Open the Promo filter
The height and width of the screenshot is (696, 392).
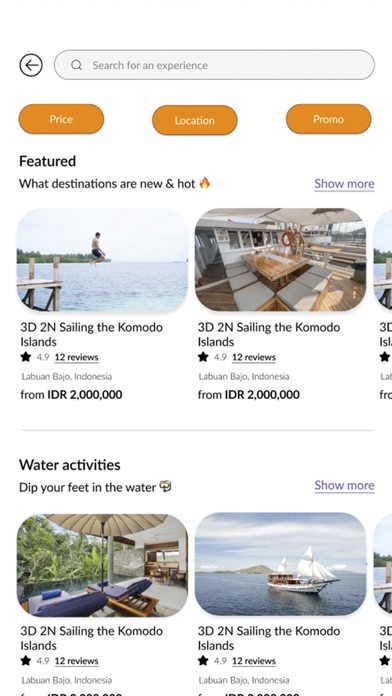click(x=329, y=119)
